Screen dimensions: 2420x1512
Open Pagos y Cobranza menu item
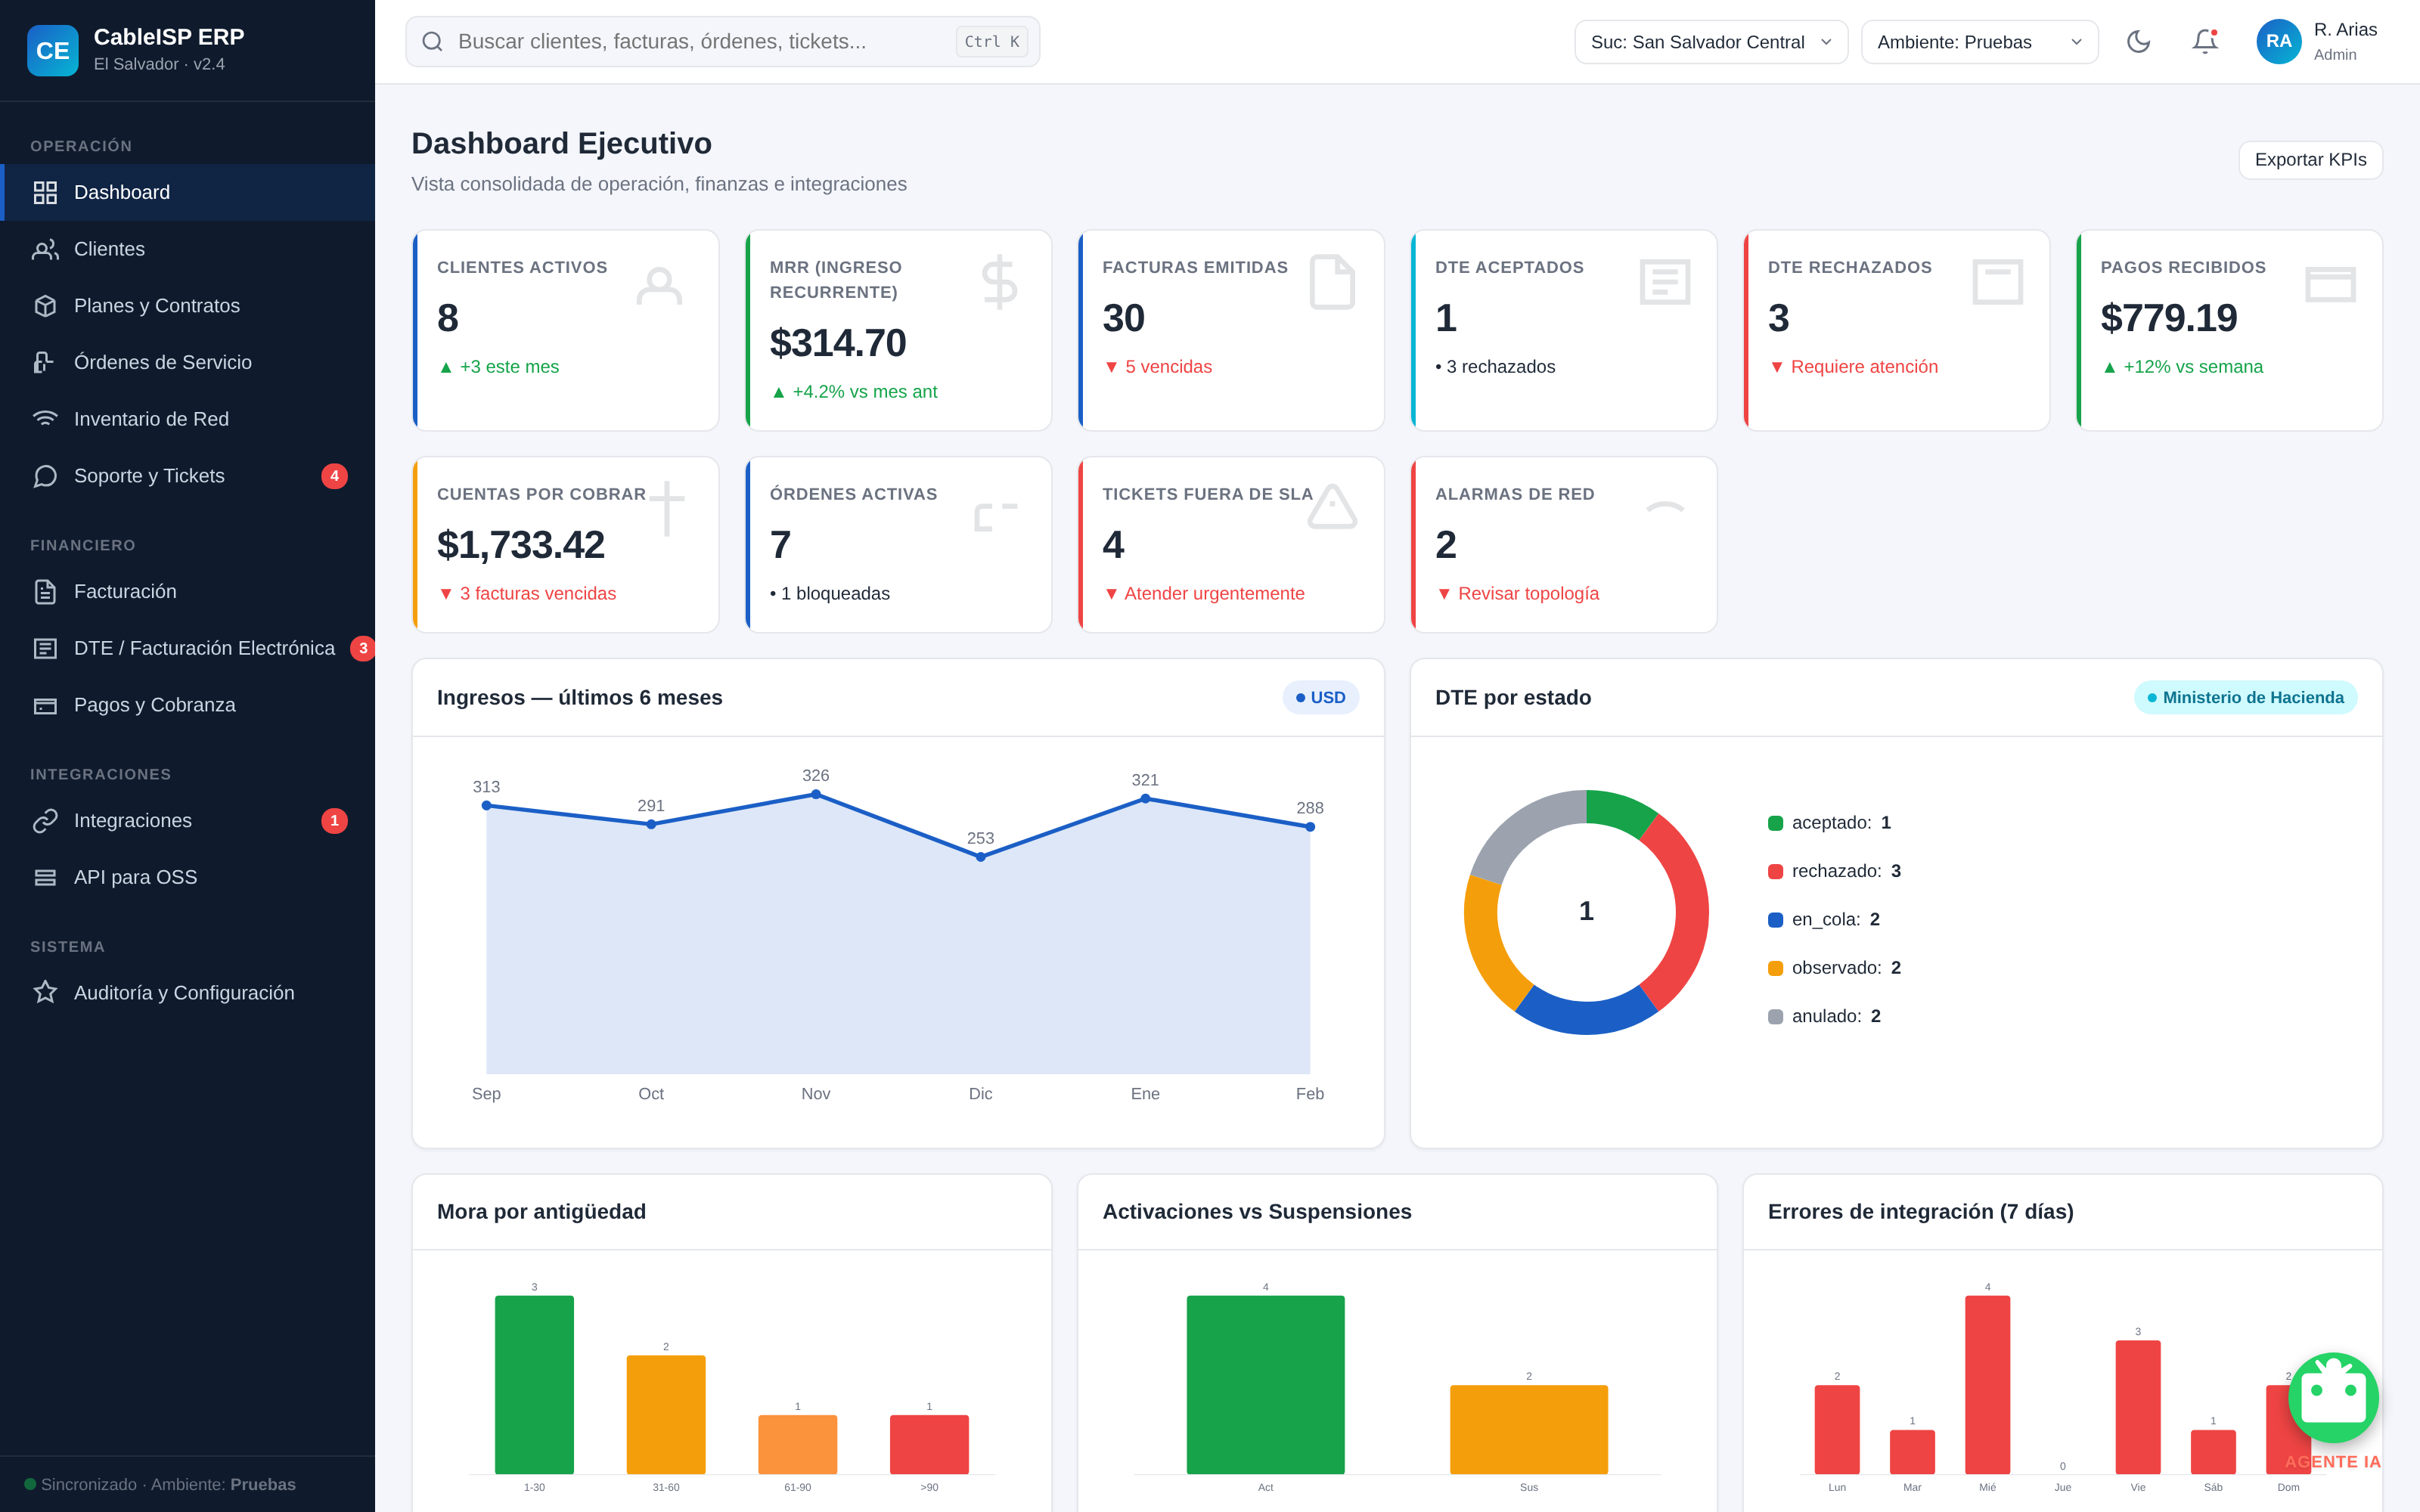tap(188, 705)
